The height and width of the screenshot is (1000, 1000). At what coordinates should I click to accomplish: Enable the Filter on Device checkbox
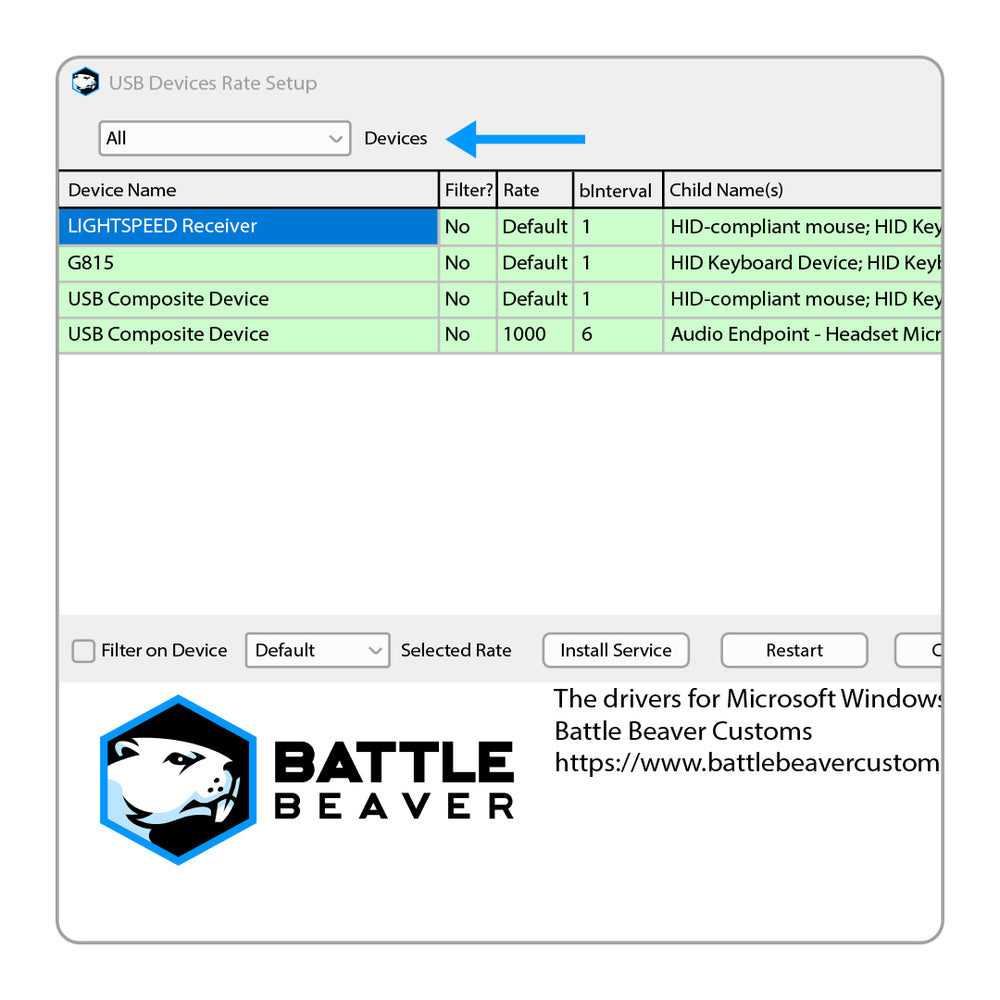pos(84,651)
